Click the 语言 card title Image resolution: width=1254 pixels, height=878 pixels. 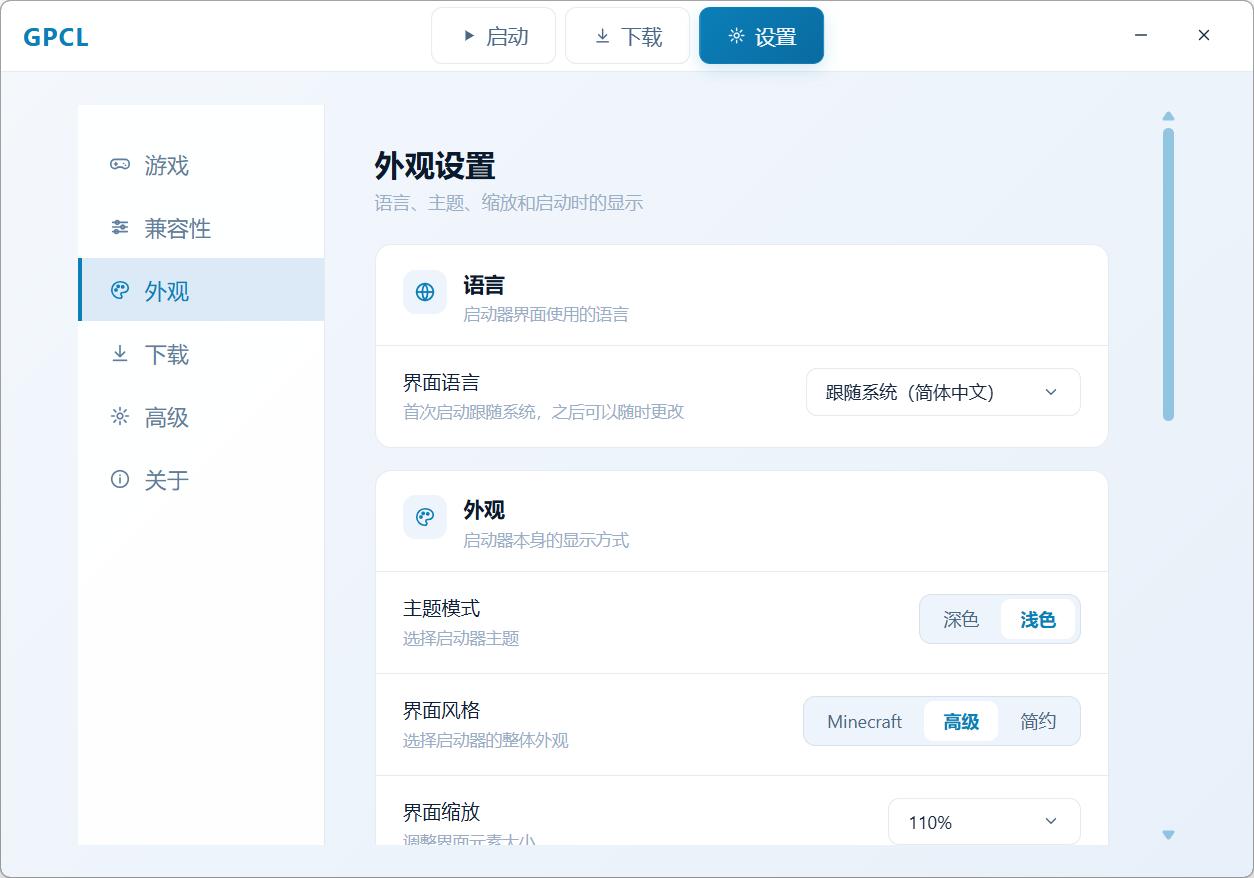tap(484, 285)
